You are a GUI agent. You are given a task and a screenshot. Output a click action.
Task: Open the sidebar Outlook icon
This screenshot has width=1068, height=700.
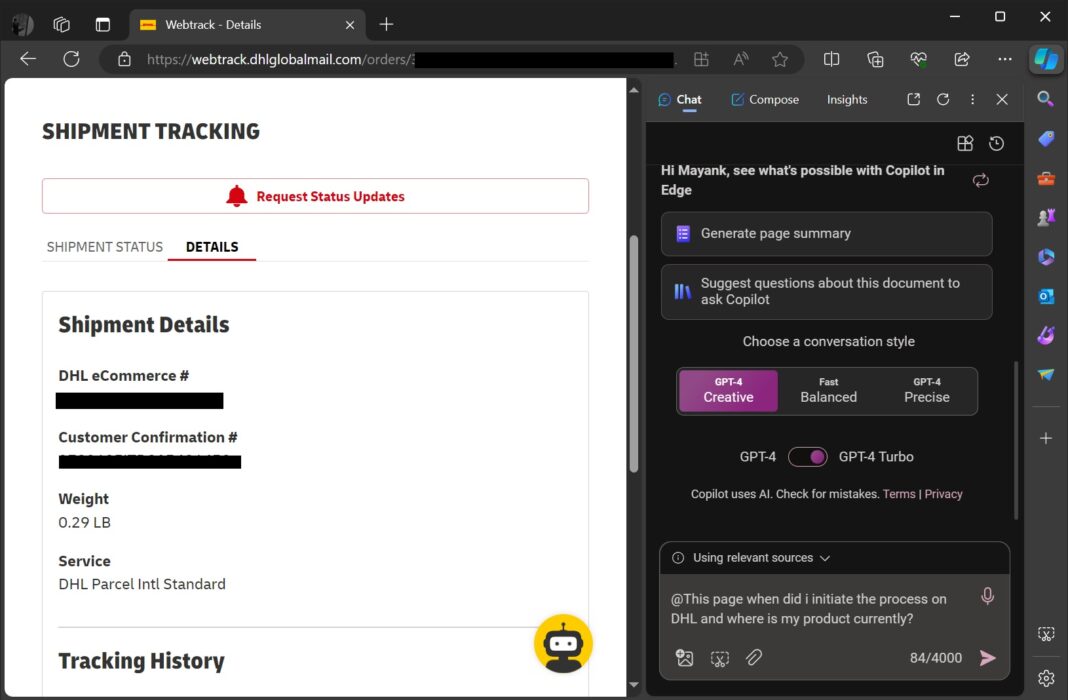pos(1046,296)
